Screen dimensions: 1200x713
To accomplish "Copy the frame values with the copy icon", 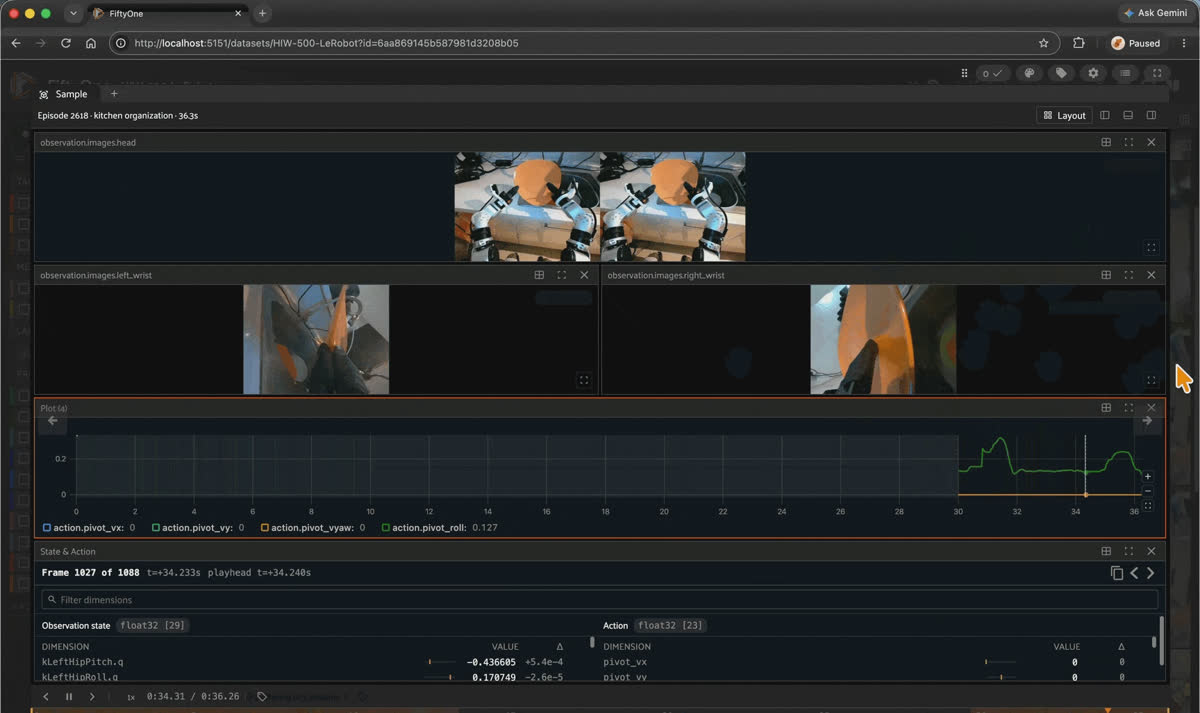I will pyautogui.click(x=1117, y=573).
